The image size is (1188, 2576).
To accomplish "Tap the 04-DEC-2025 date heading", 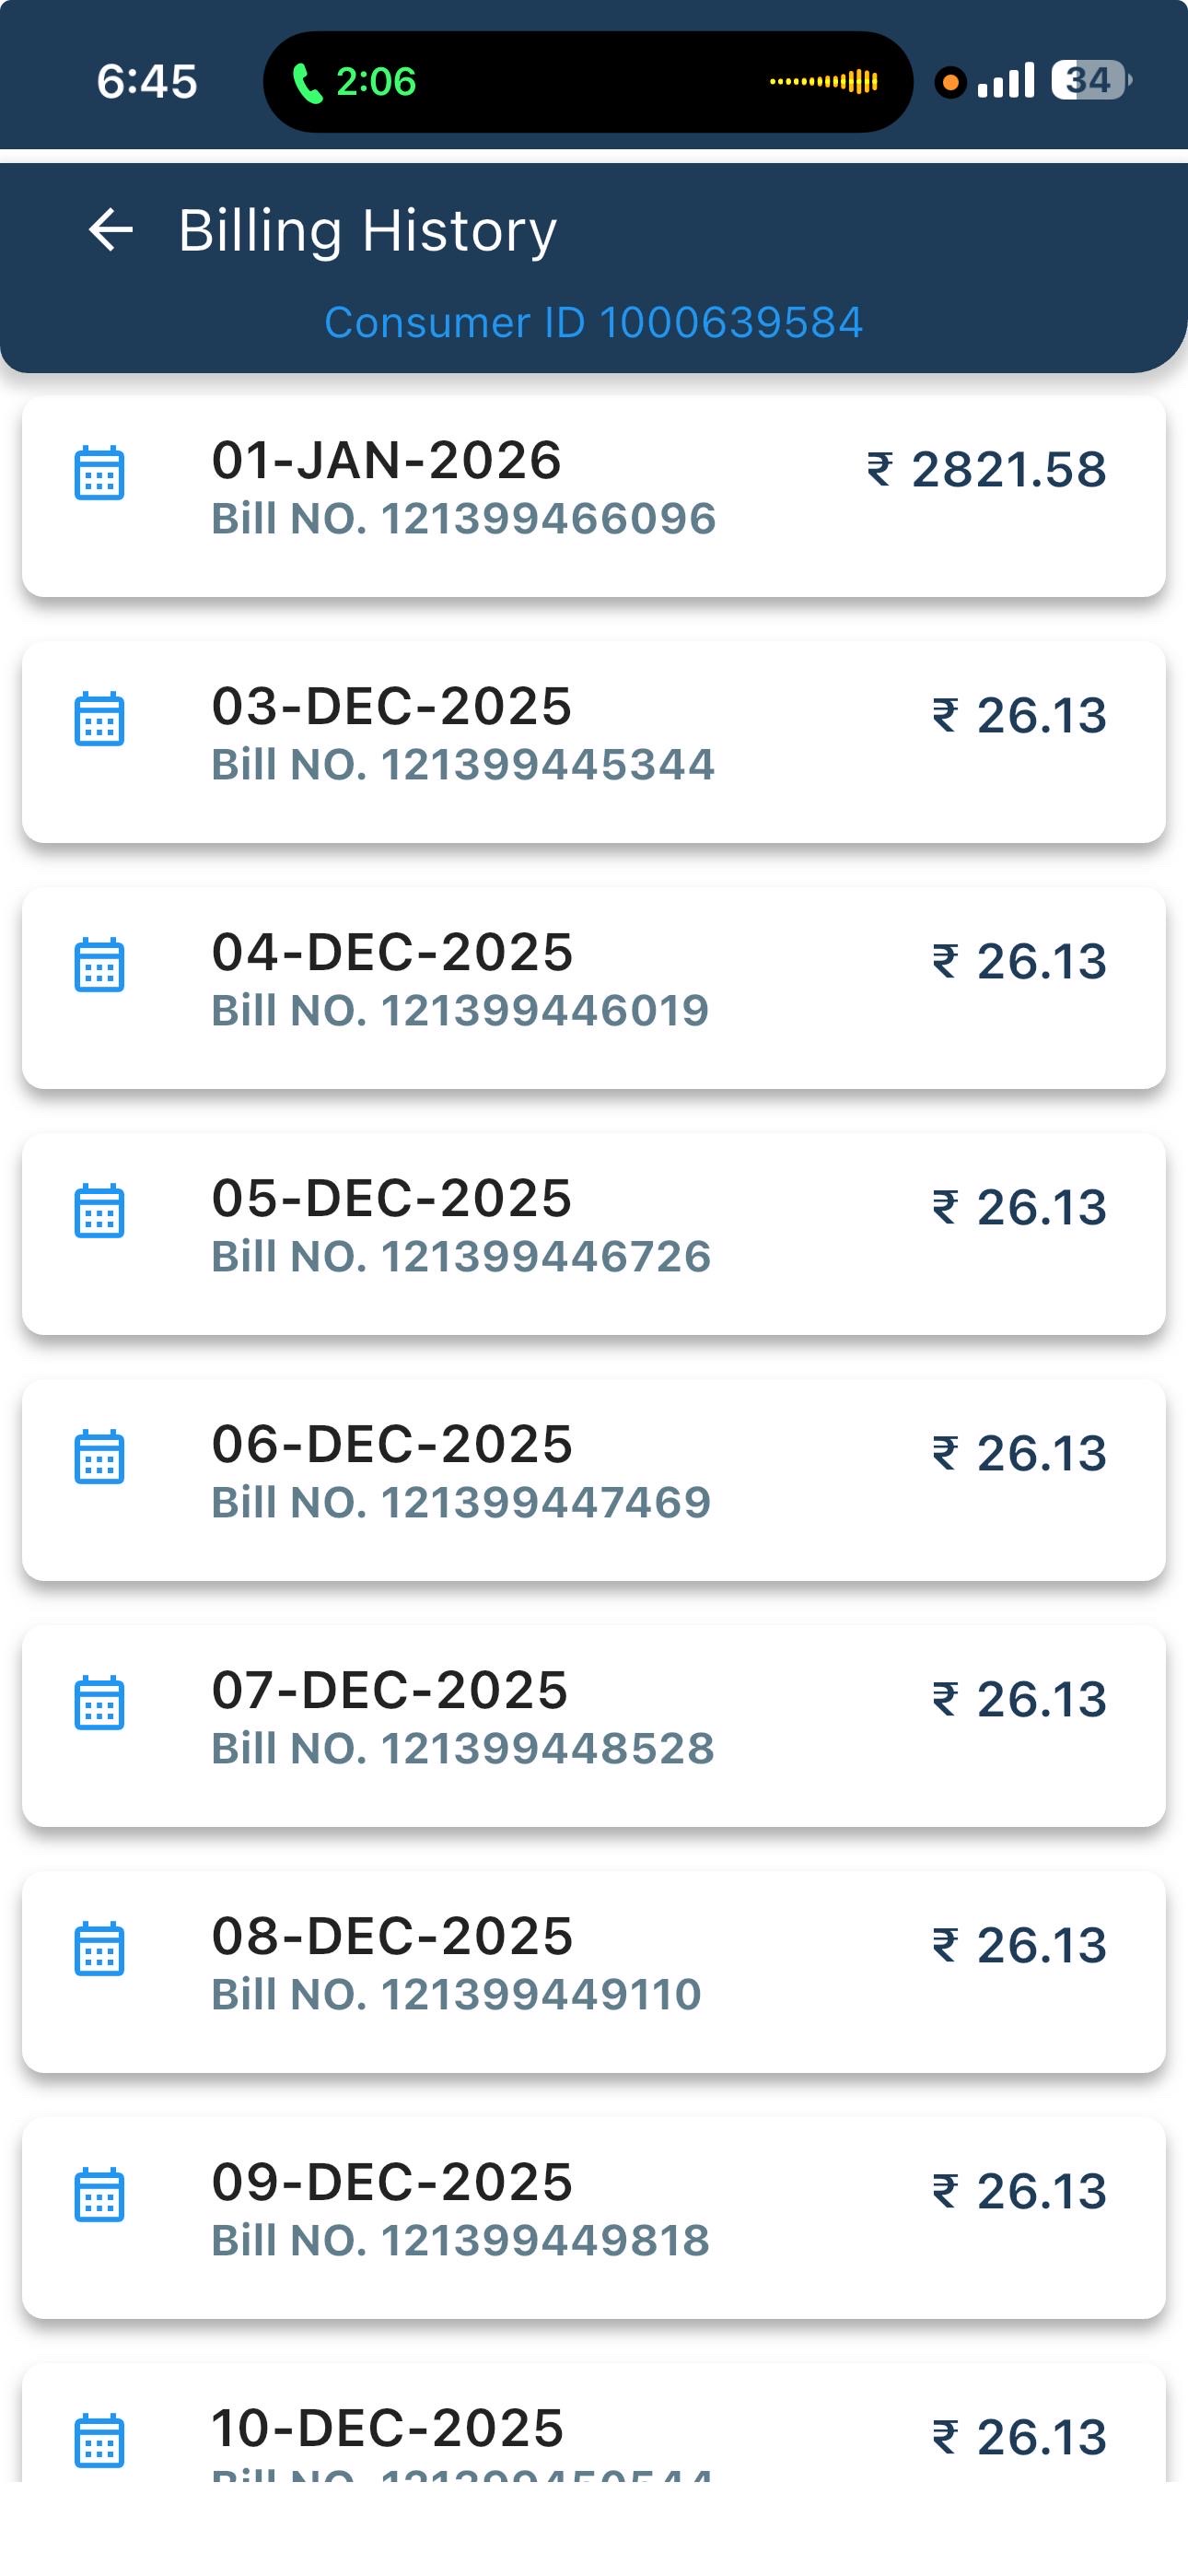I will pyautogui.click(x=392, y=952).
